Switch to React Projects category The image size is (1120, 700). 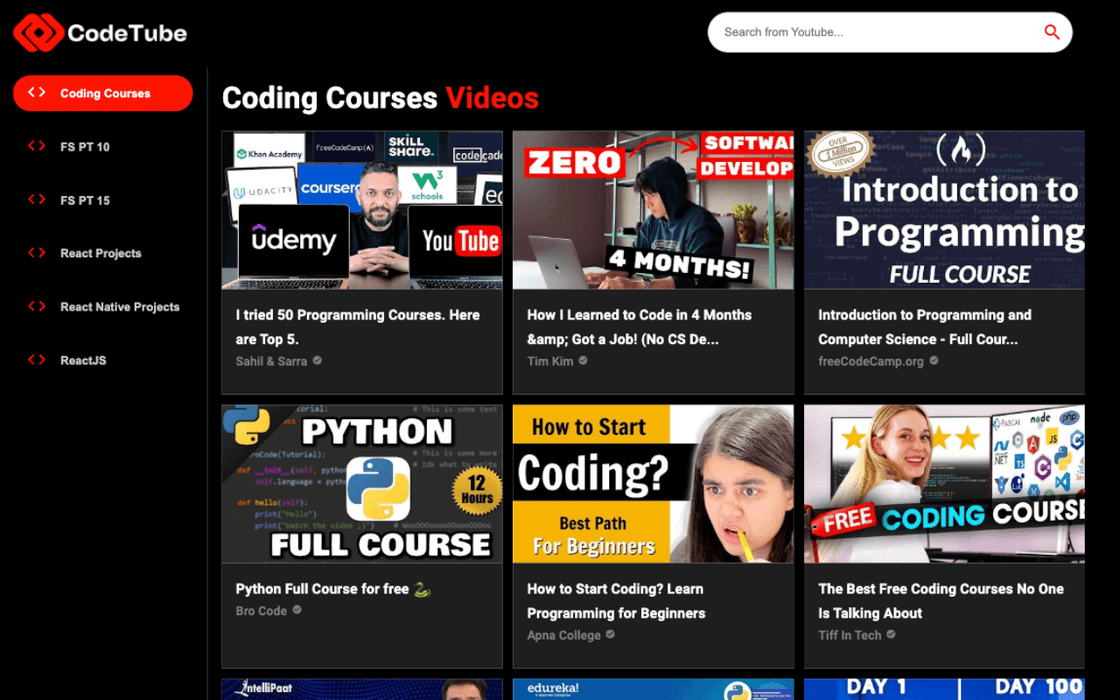103,253
